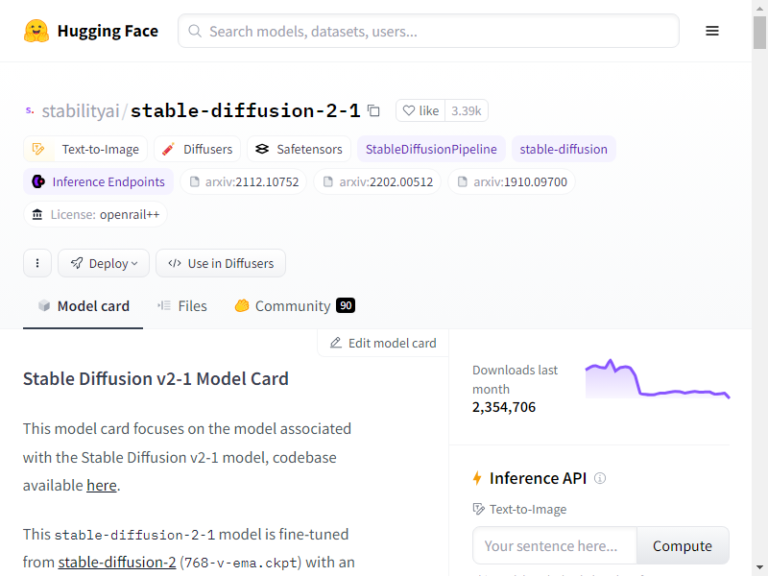Select the Safetensors tag
Image resolution: width=768 pixels, height=576 pixels.
tap(299, 149)
